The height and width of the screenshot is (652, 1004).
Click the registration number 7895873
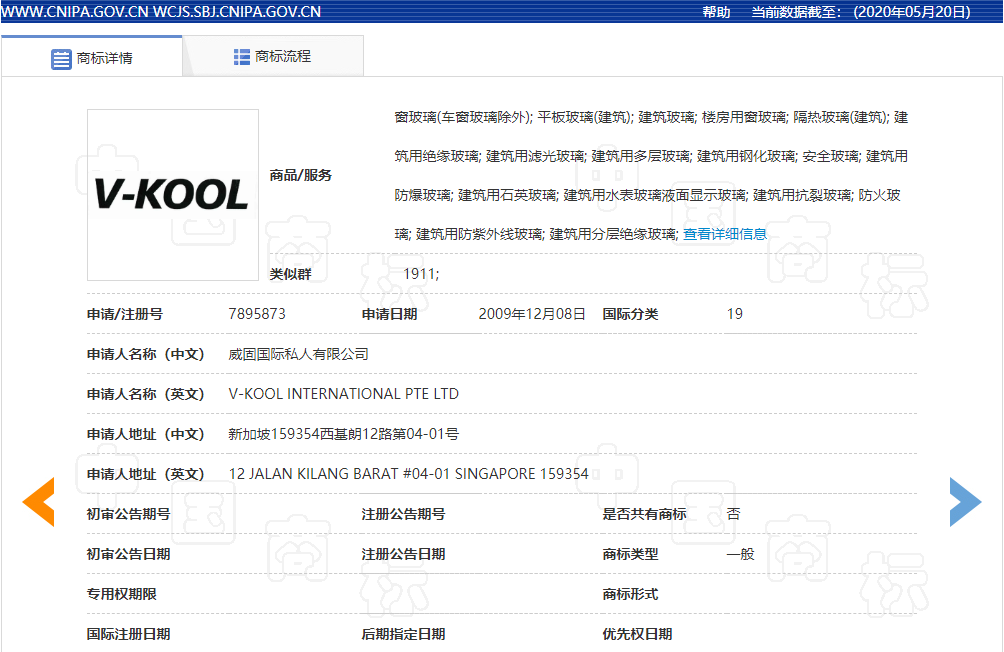tap(257, 314)
